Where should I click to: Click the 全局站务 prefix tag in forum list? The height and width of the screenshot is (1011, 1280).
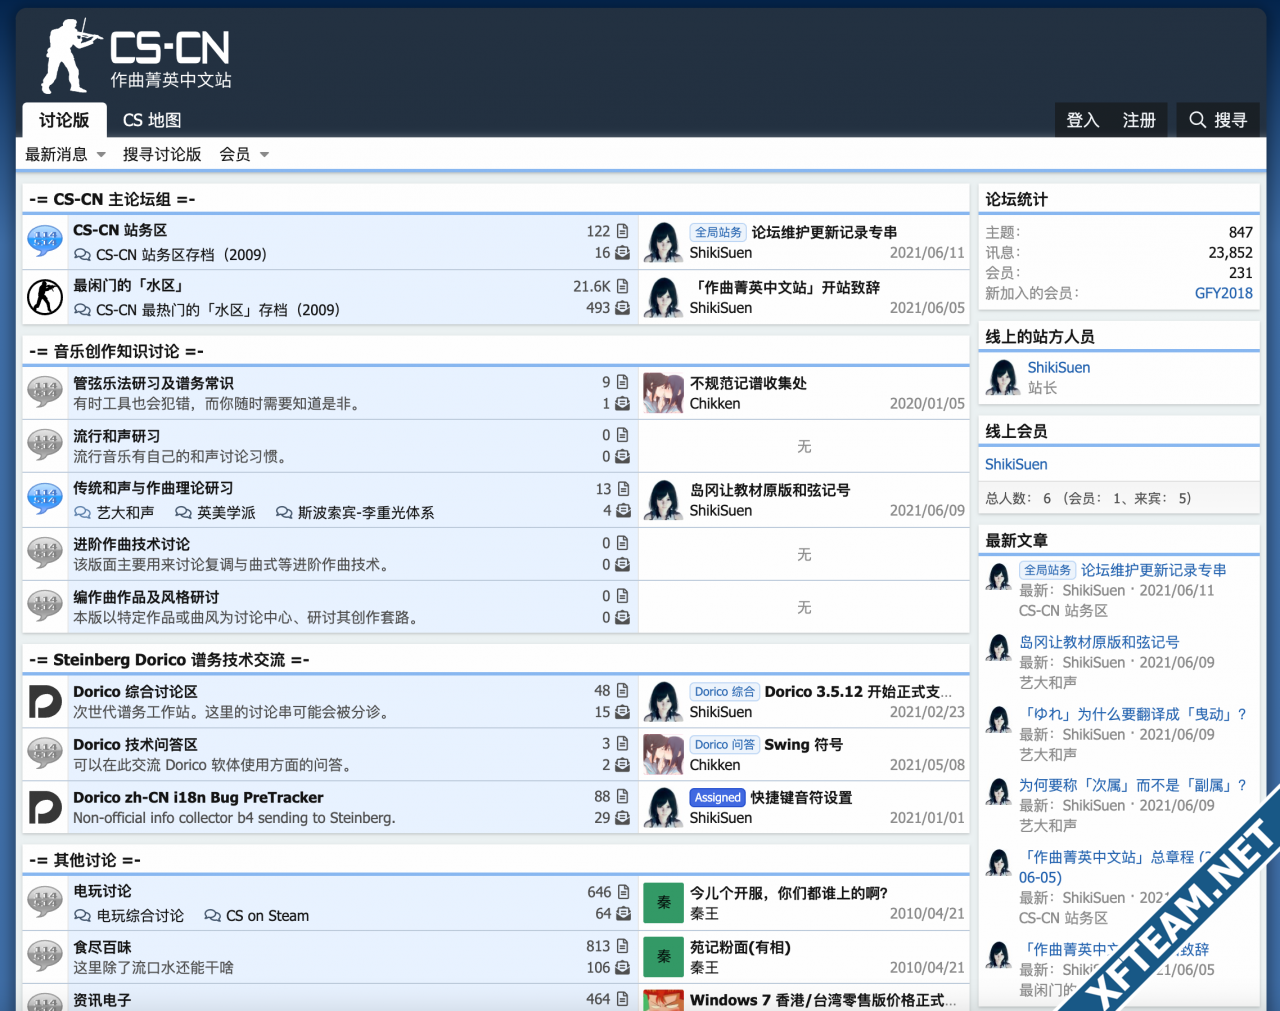coord(718,232)
